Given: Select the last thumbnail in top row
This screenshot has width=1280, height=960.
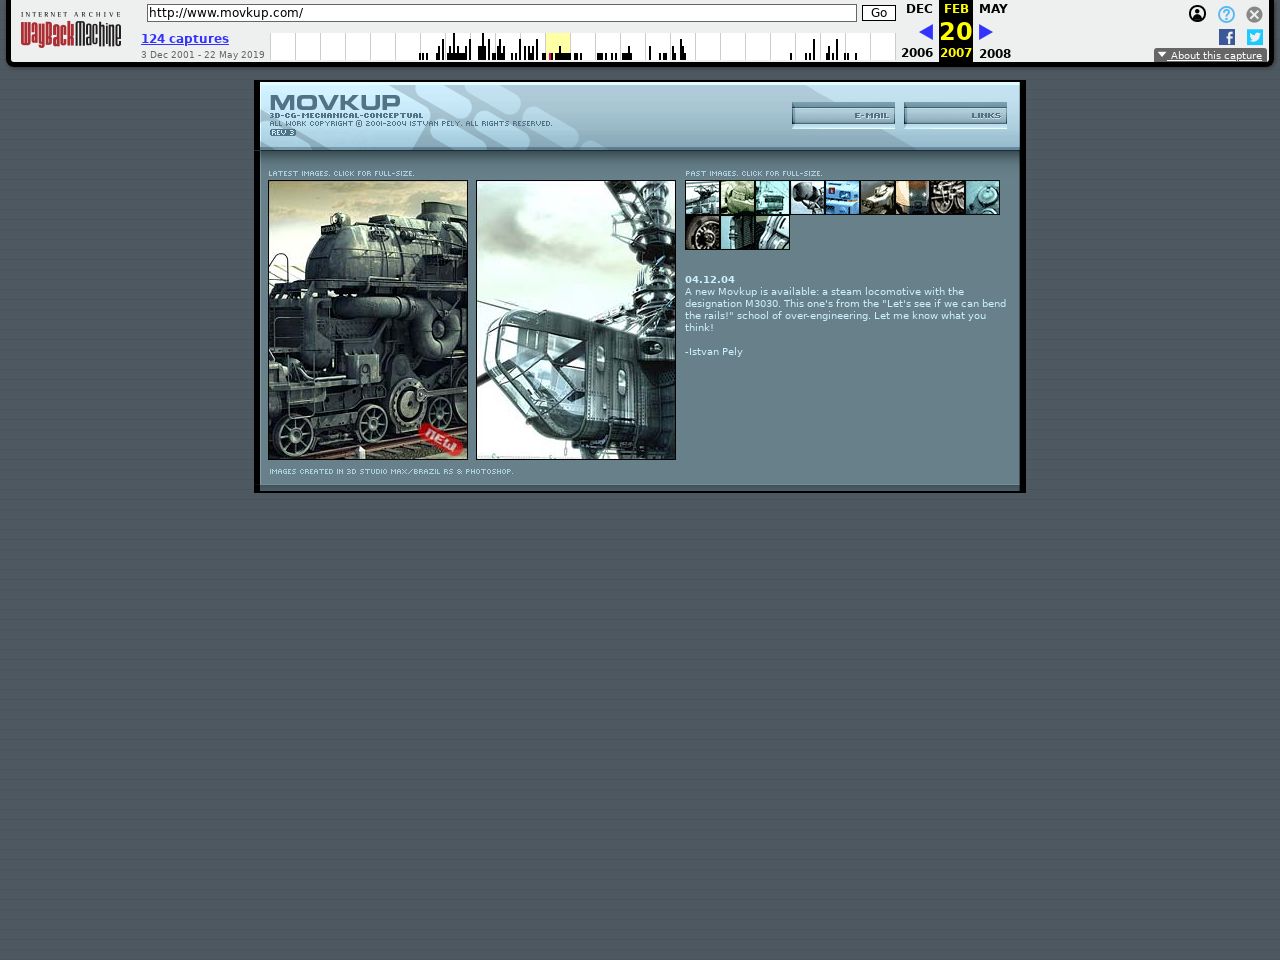Looking at the screenshot, I should pyautogui.click(x=982, y=198).
